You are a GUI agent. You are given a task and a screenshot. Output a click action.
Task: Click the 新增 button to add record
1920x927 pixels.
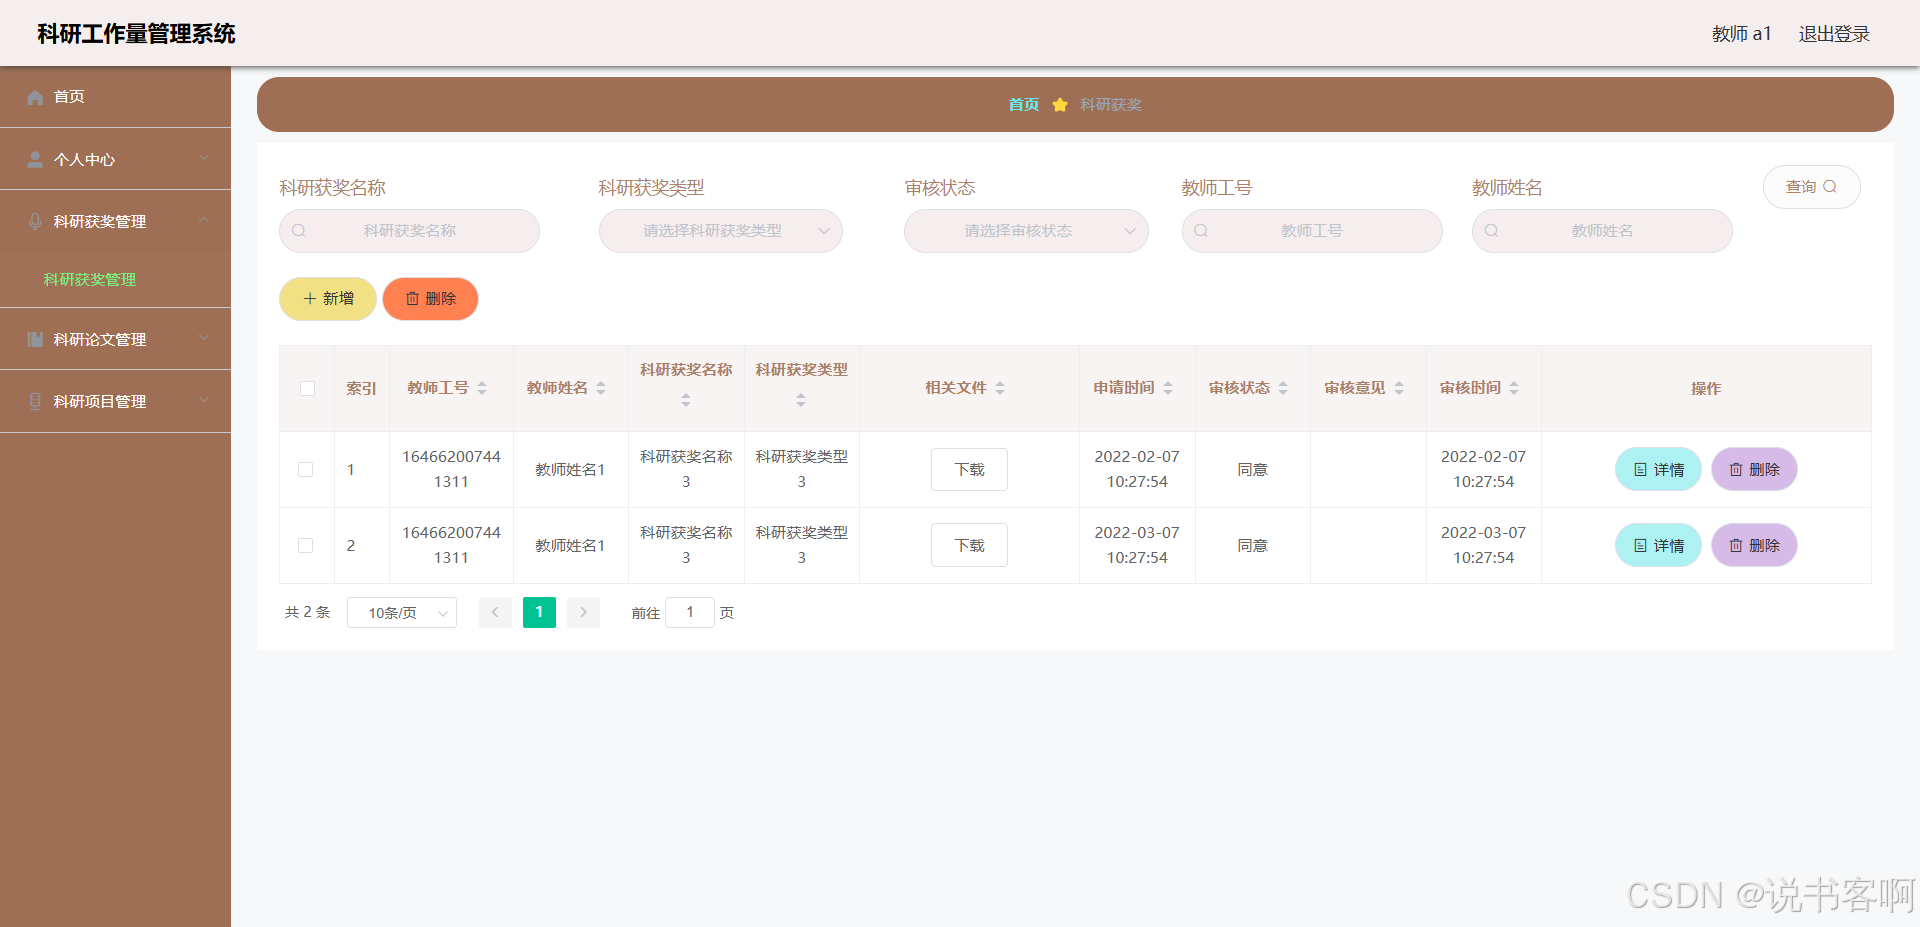tap(328, 299)
